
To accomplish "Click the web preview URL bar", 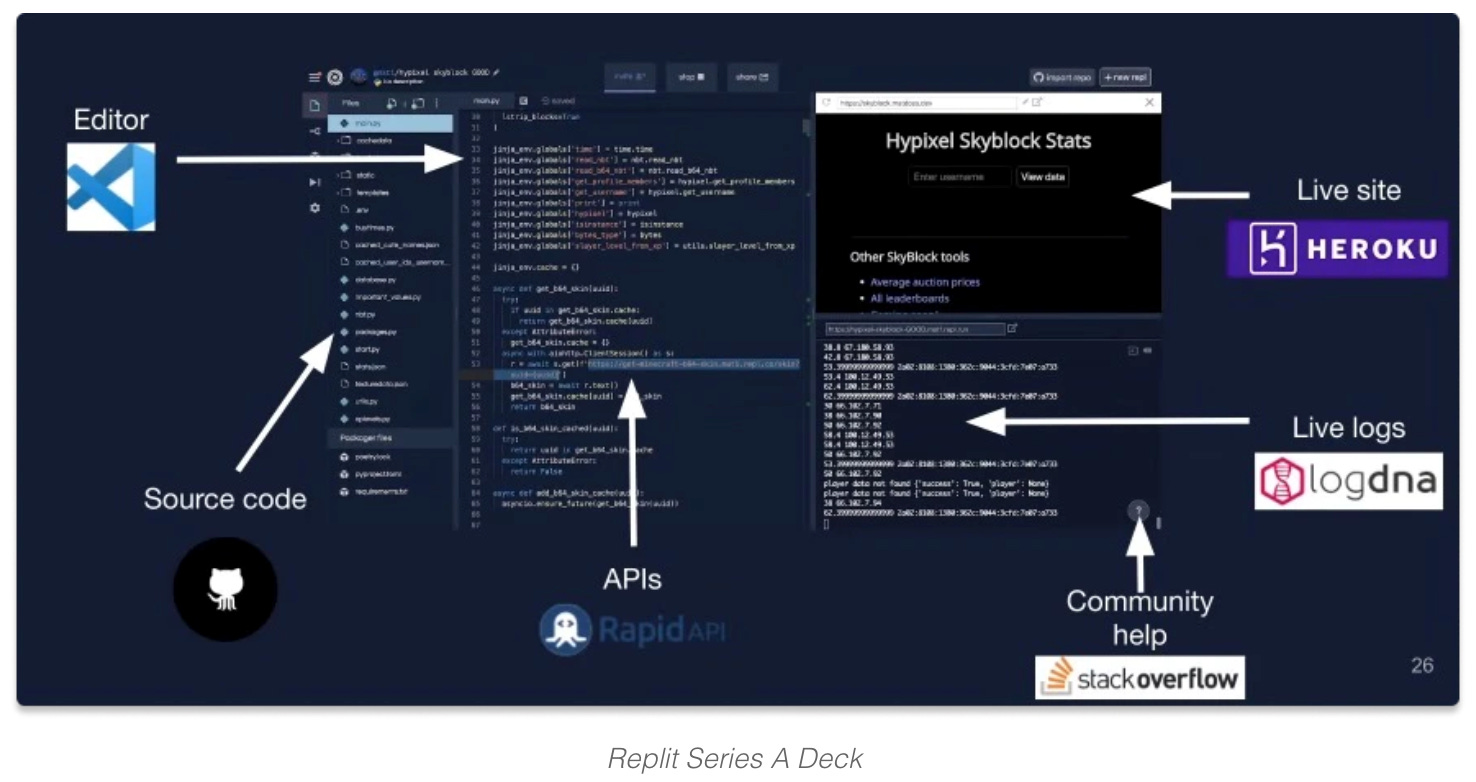I will coord(925,102).
